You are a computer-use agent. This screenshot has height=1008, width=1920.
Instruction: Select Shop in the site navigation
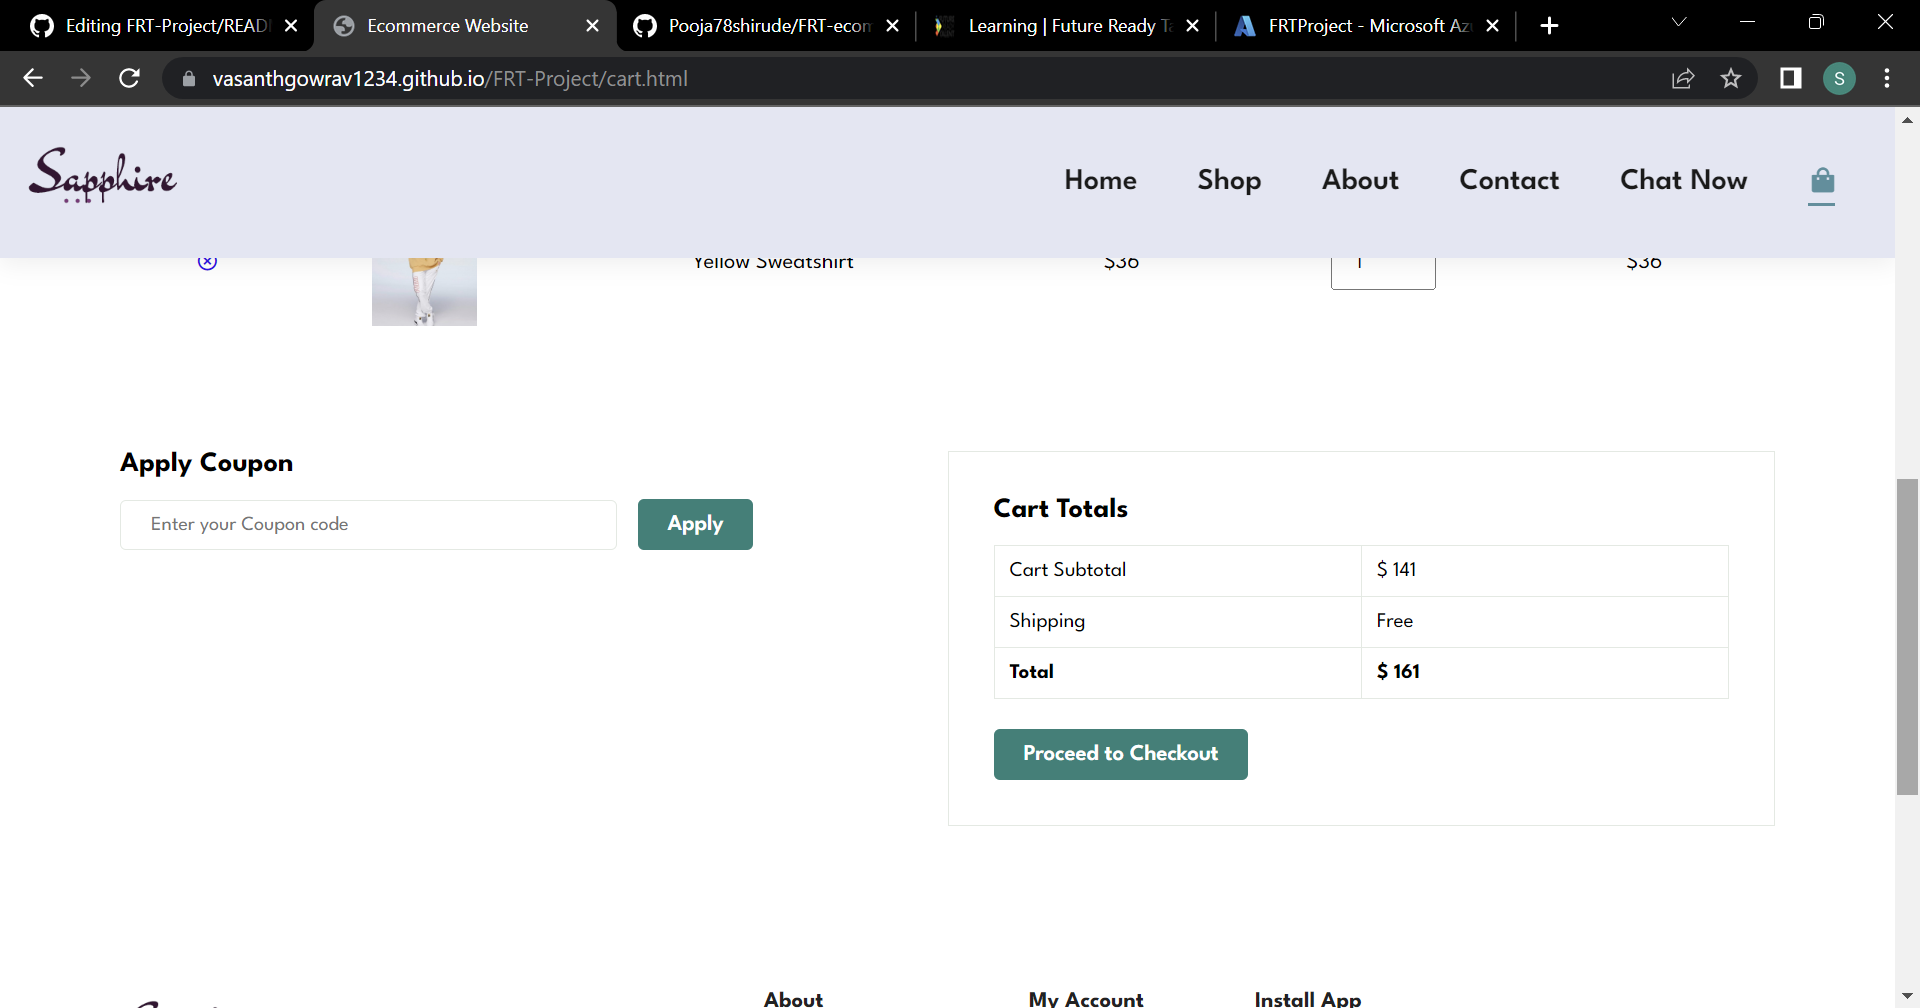pyautogui.click(x=1228, y=181)
